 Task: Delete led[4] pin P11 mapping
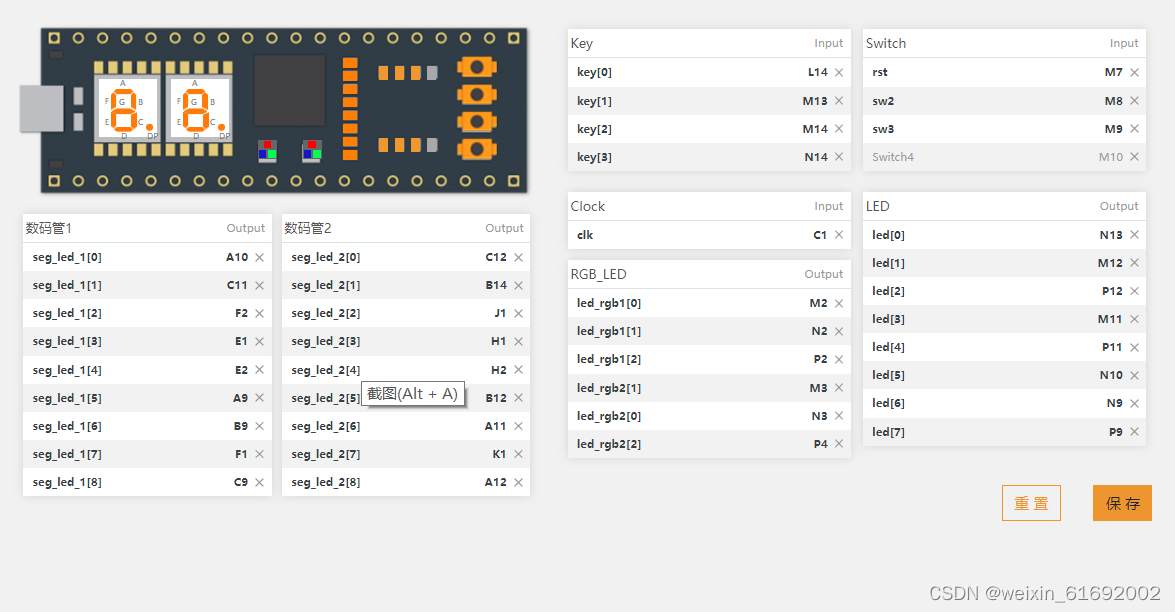point(1135,348)
